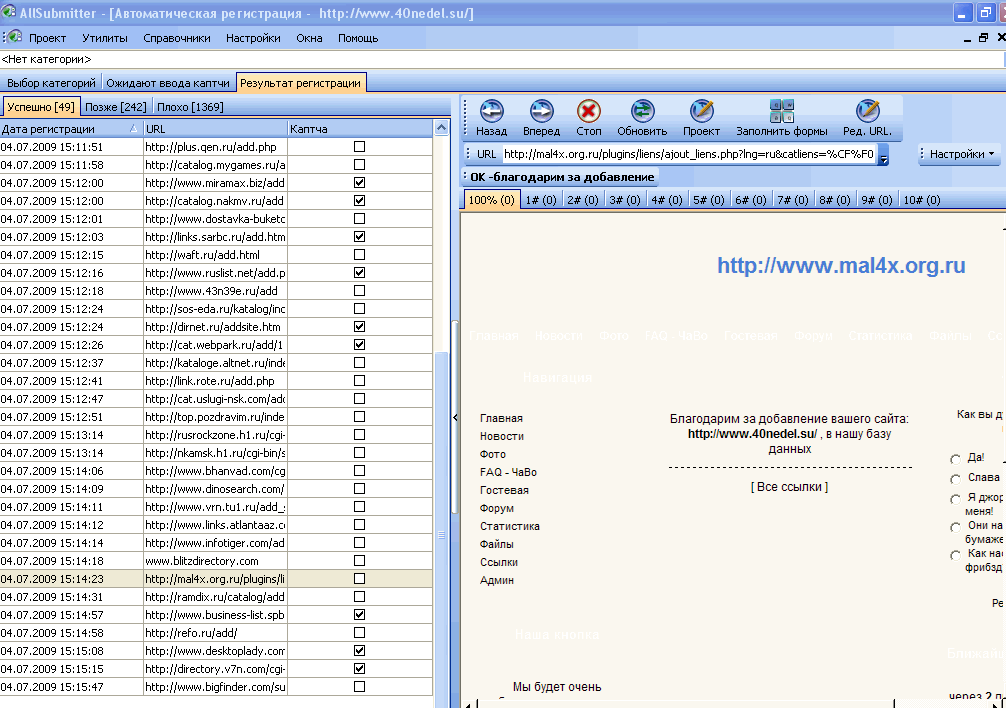Image resolution: width=1006 pixels, height=708 pixels.
Task: Click the "Все ссылки" link
Action: (x=789, y=487)
